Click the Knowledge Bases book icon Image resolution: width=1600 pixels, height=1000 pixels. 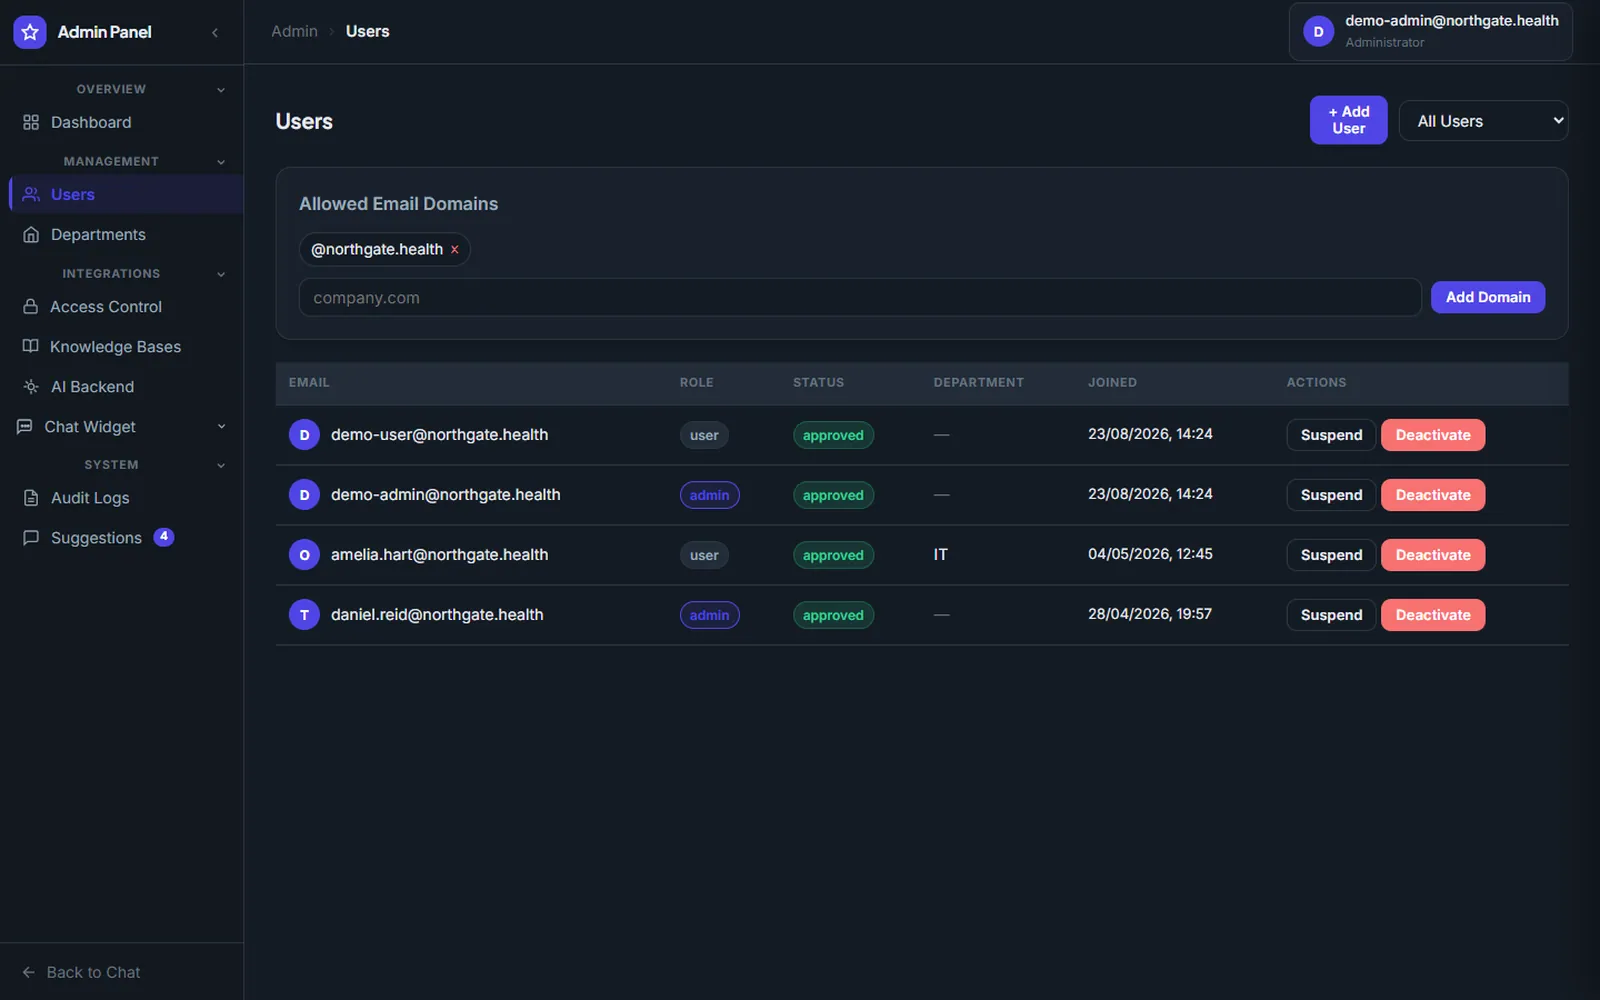point(31,346)
